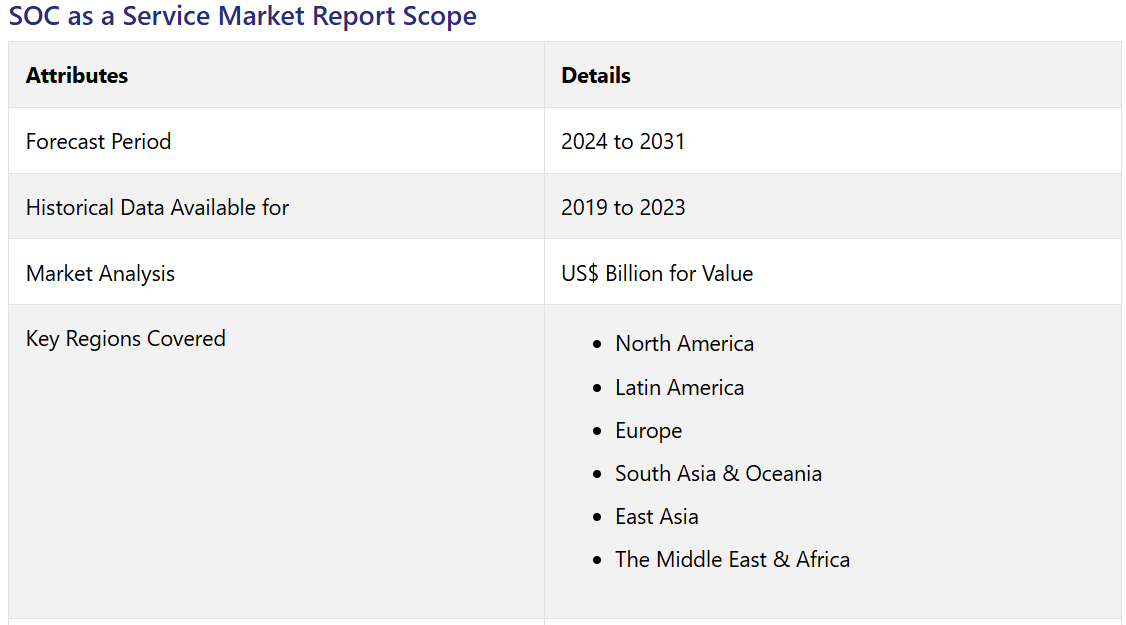The width and height of the screenshot is (1126, 625).
Task: Select the 'East Asia' list item
Action: (656, 516)
